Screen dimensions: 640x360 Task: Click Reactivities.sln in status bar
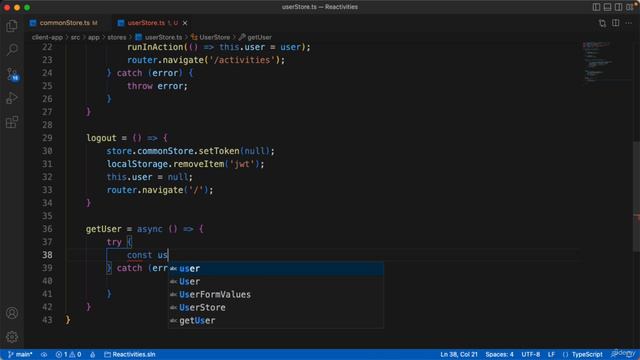pyautogui.click(x=129, y=354)
